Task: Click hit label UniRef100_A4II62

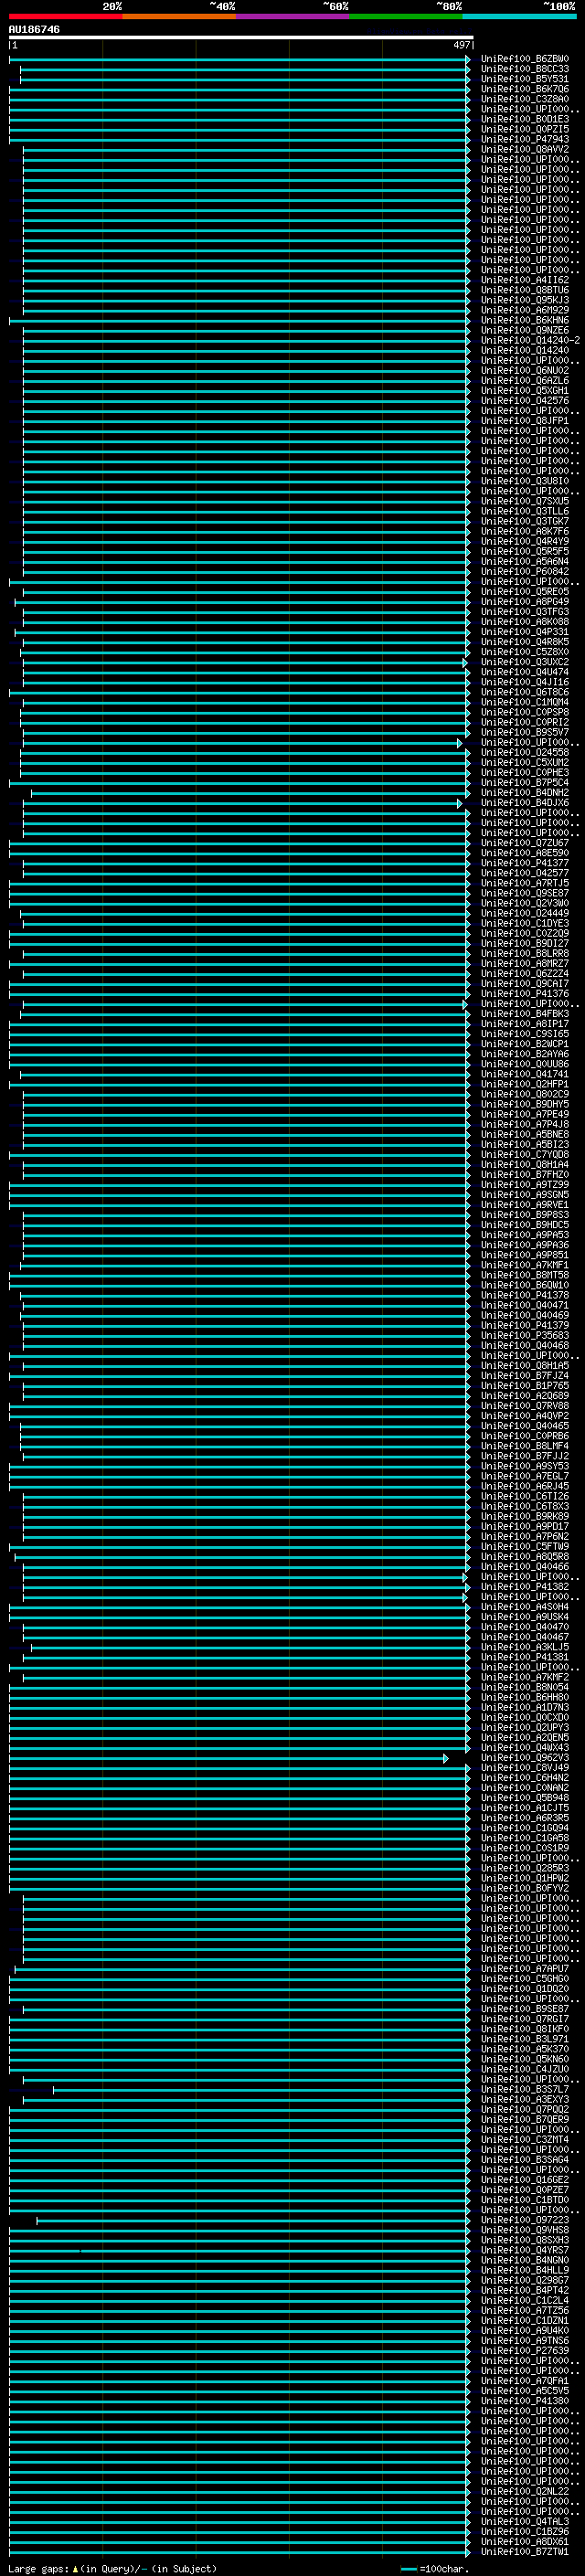Action: (x=525, y=280)
